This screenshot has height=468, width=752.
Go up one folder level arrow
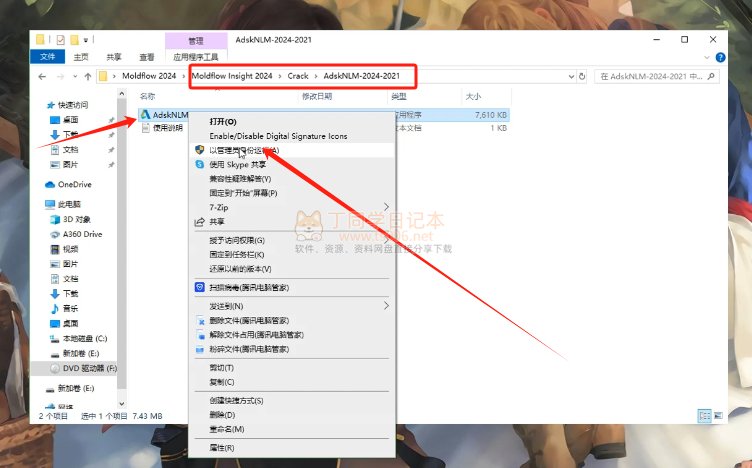click(x=88, y=77)
